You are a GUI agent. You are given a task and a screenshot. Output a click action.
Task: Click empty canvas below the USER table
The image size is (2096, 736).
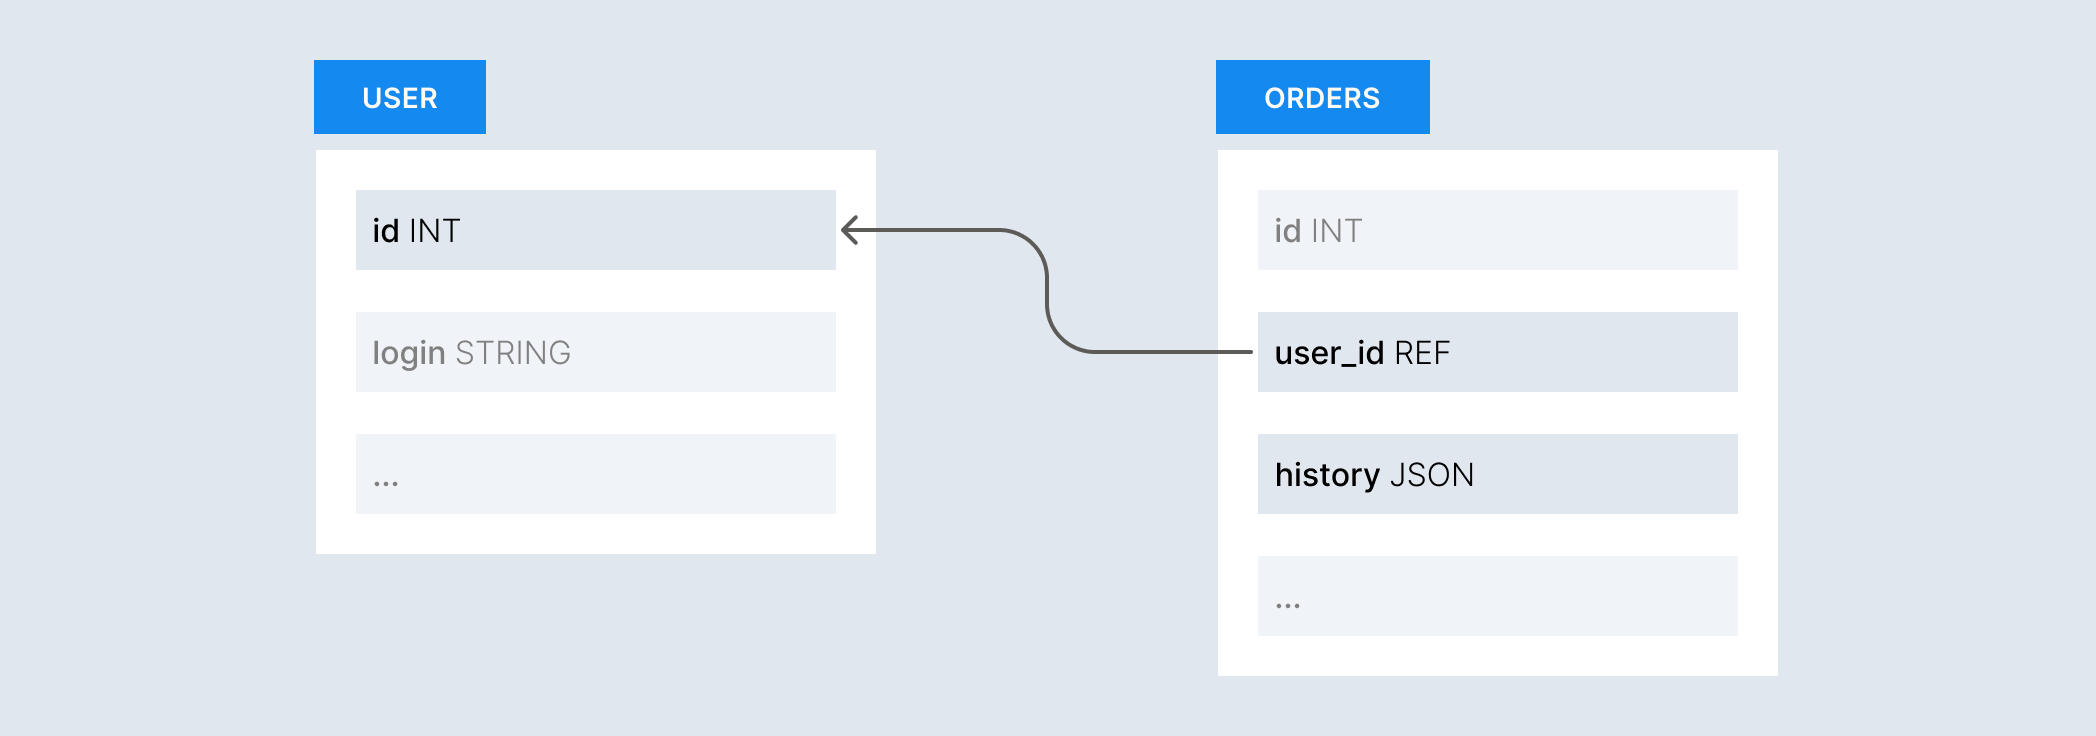[x=595, y=640]
